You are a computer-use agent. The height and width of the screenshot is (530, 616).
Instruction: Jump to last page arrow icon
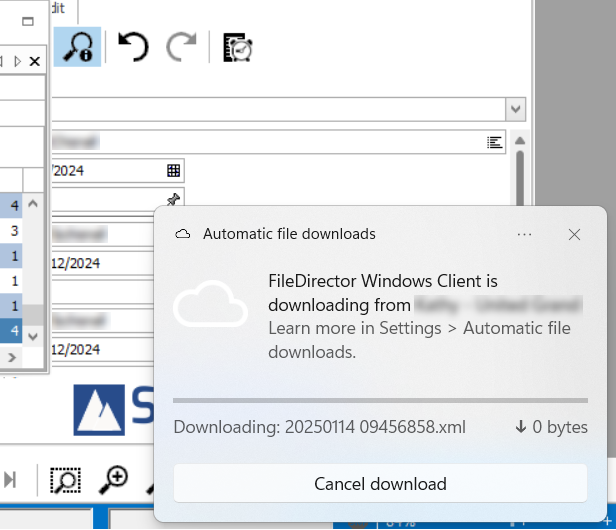tap(10, 480)
